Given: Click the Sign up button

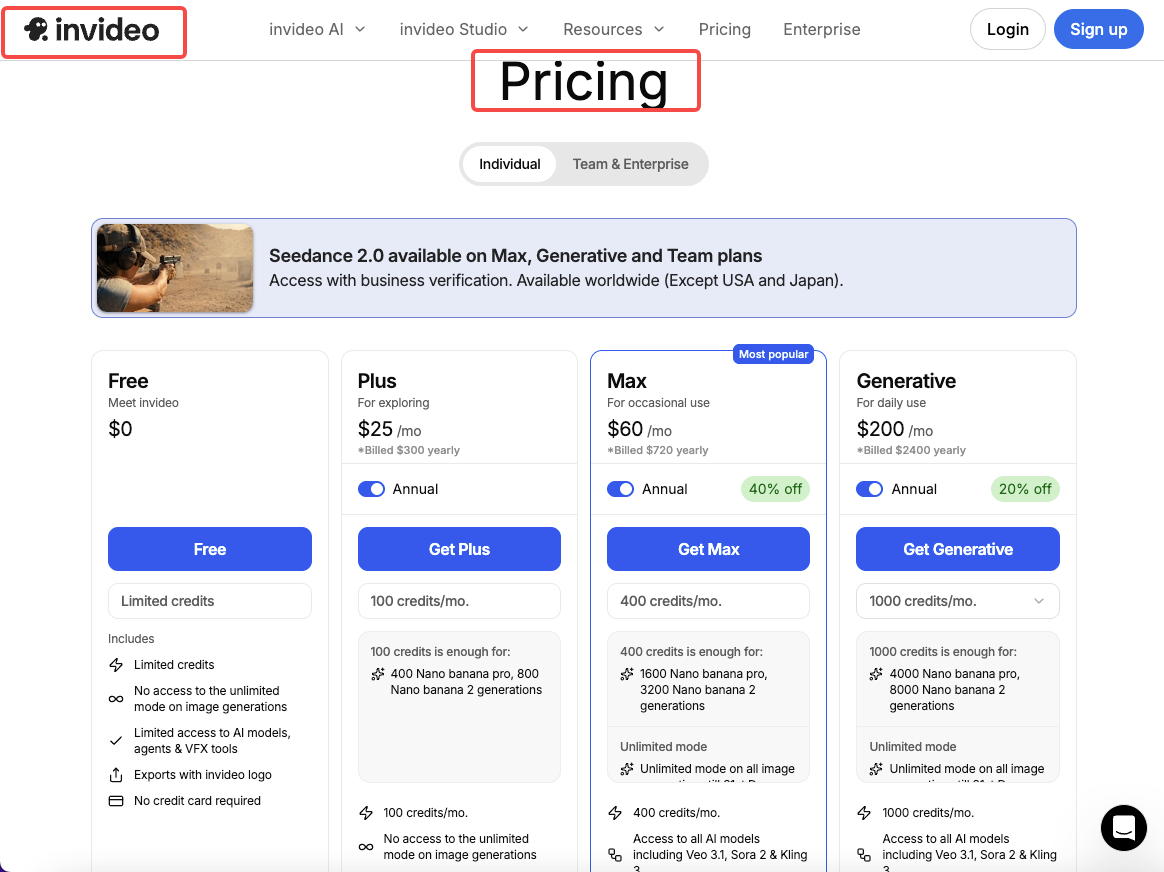Looking at the screenshot, I should point(1098,30).
